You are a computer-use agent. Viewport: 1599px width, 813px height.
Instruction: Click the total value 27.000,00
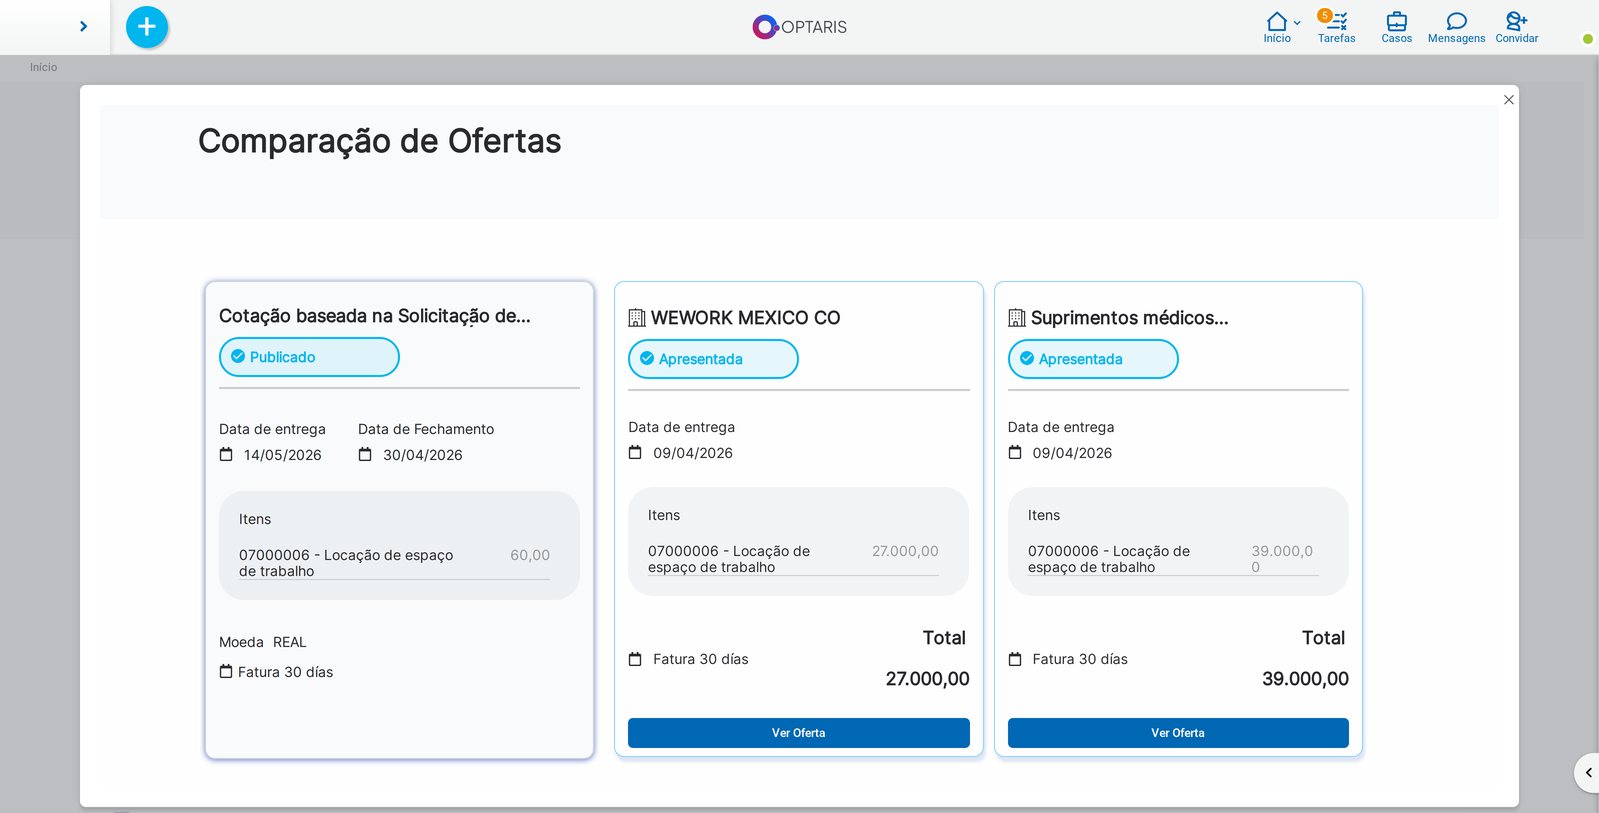pyautogui.click(x=927, y=679)
